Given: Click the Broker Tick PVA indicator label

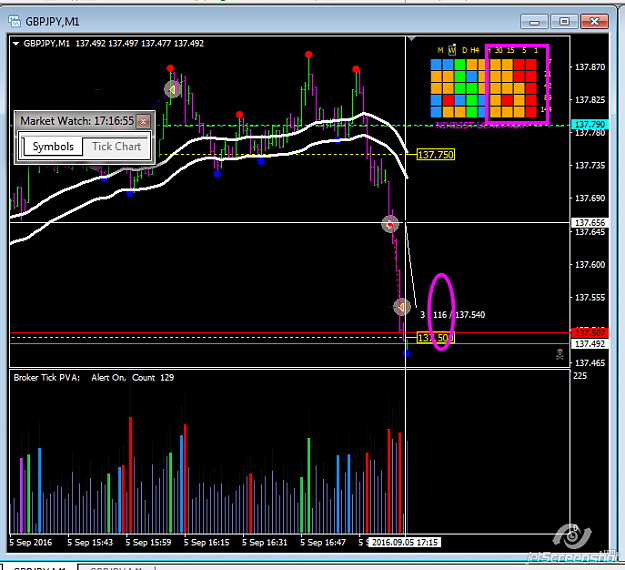Looking at the screenshot, I should pyautogui.click(x=47, y=377).
